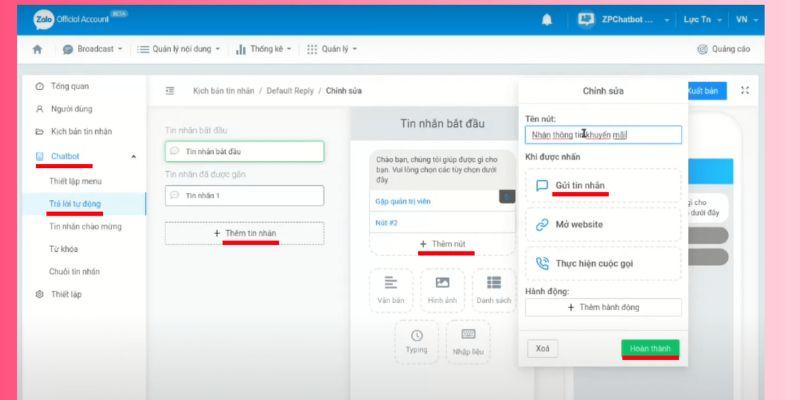800x400 pixels.
Task: Select the Tin nhắn bắt đầu message item
Action: 244,152
